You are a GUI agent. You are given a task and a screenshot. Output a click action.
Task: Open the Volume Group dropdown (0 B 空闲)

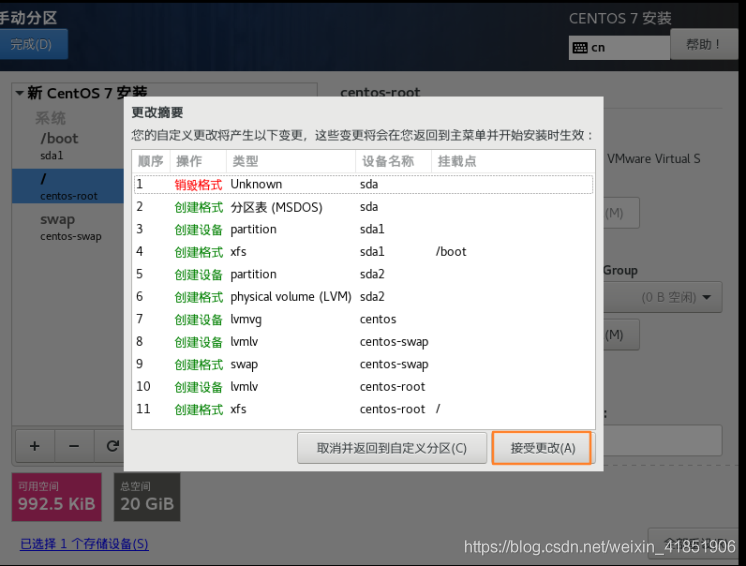(x=662, y=297)
